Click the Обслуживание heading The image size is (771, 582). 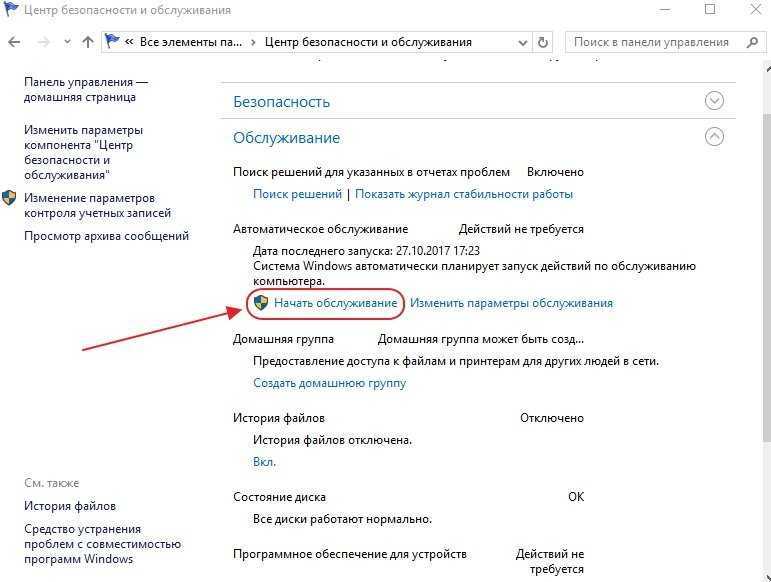[286, 138]
